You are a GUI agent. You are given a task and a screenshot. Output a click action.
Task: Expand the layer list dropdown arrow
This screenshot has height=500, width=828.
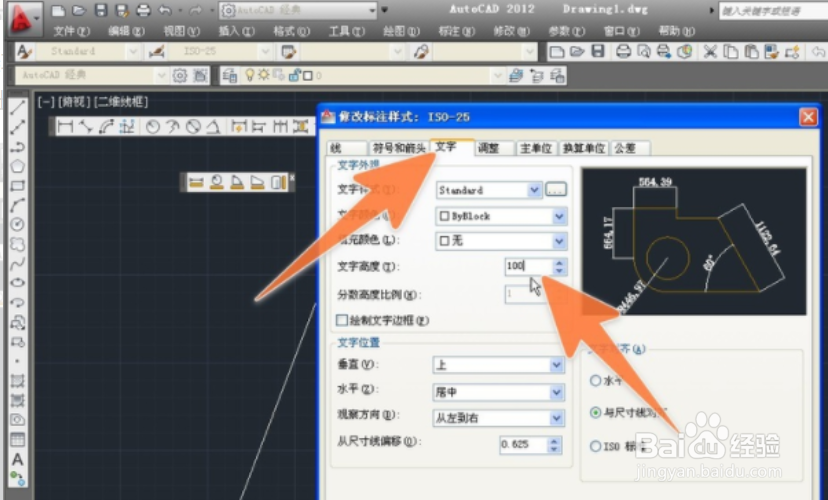pyautogui.click(x=497, y=76)
